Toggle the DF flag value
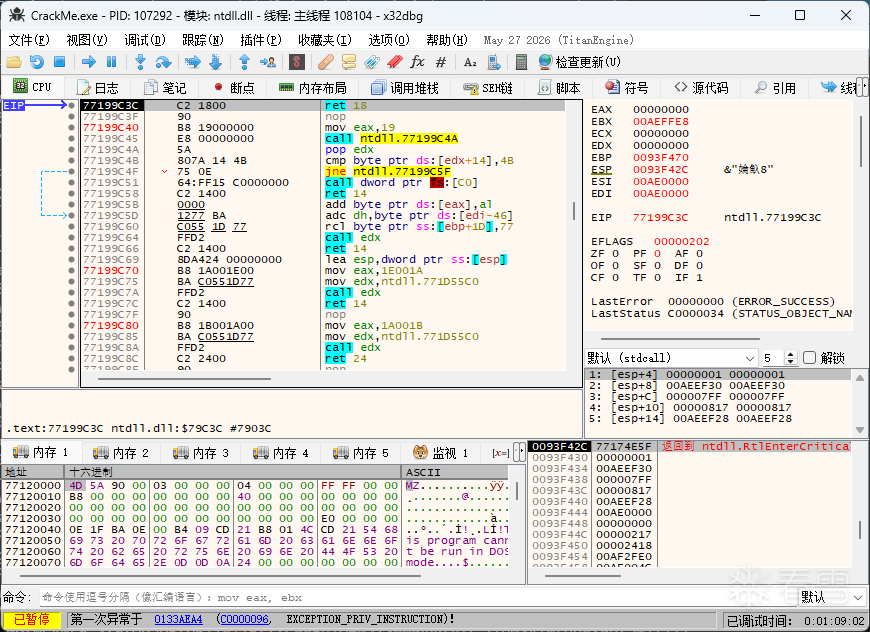Screen dimensions: 870x632 [699, 266]
